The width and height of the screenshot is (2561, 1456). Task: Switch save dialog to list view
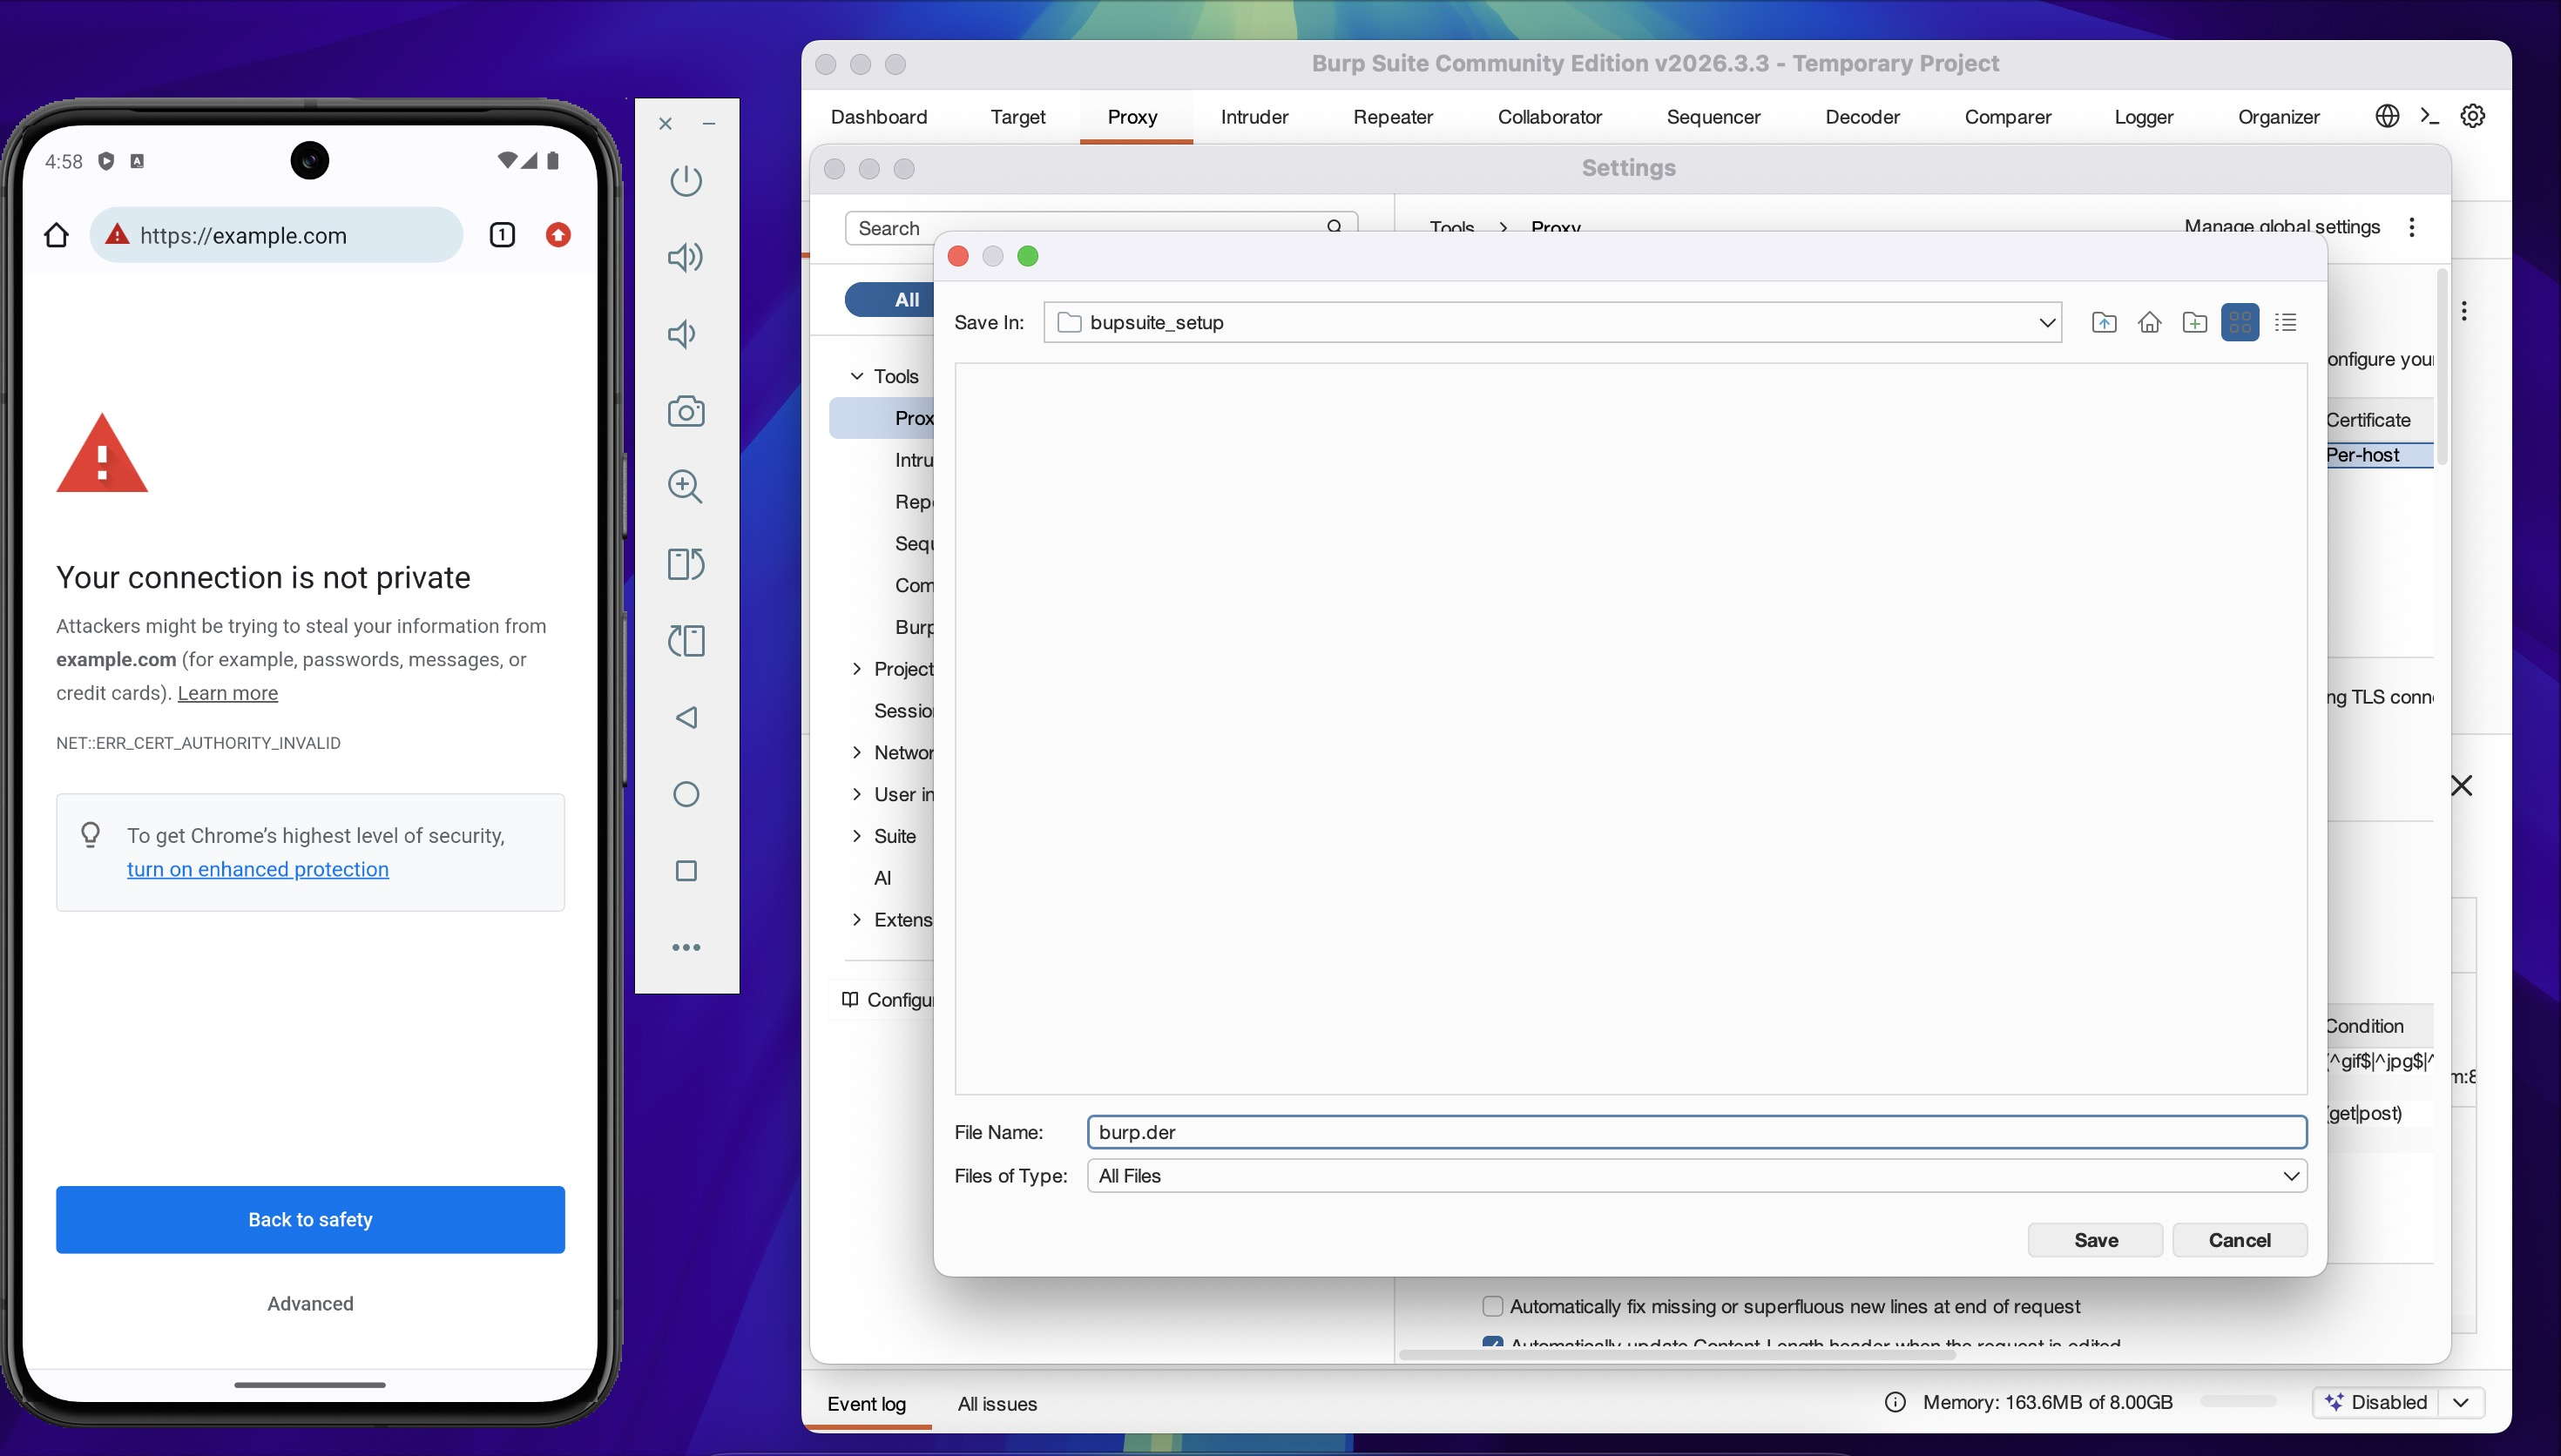point(2285,322)
